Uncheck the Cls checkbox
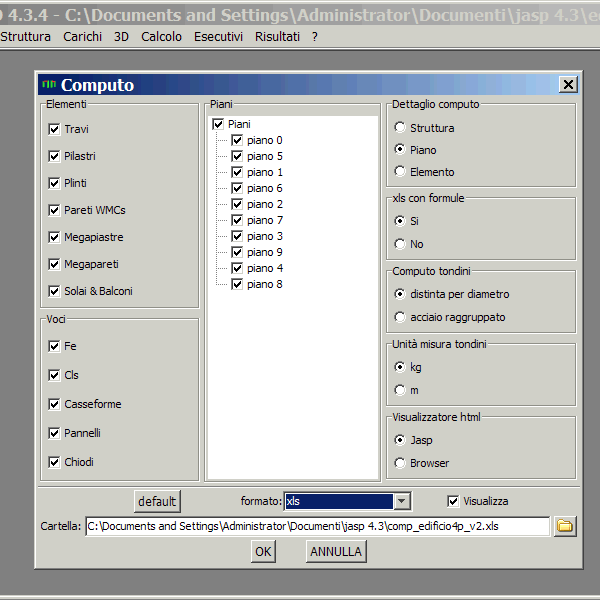This screenshot has height=600, width=600. (x=54, y=375)
